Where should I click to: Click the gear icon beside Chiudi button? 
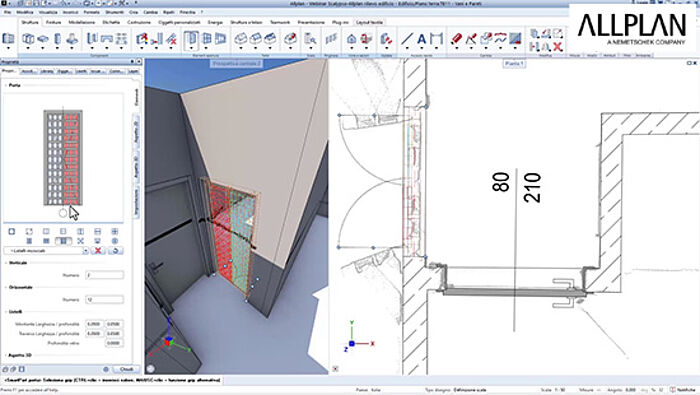click(106, 369)
